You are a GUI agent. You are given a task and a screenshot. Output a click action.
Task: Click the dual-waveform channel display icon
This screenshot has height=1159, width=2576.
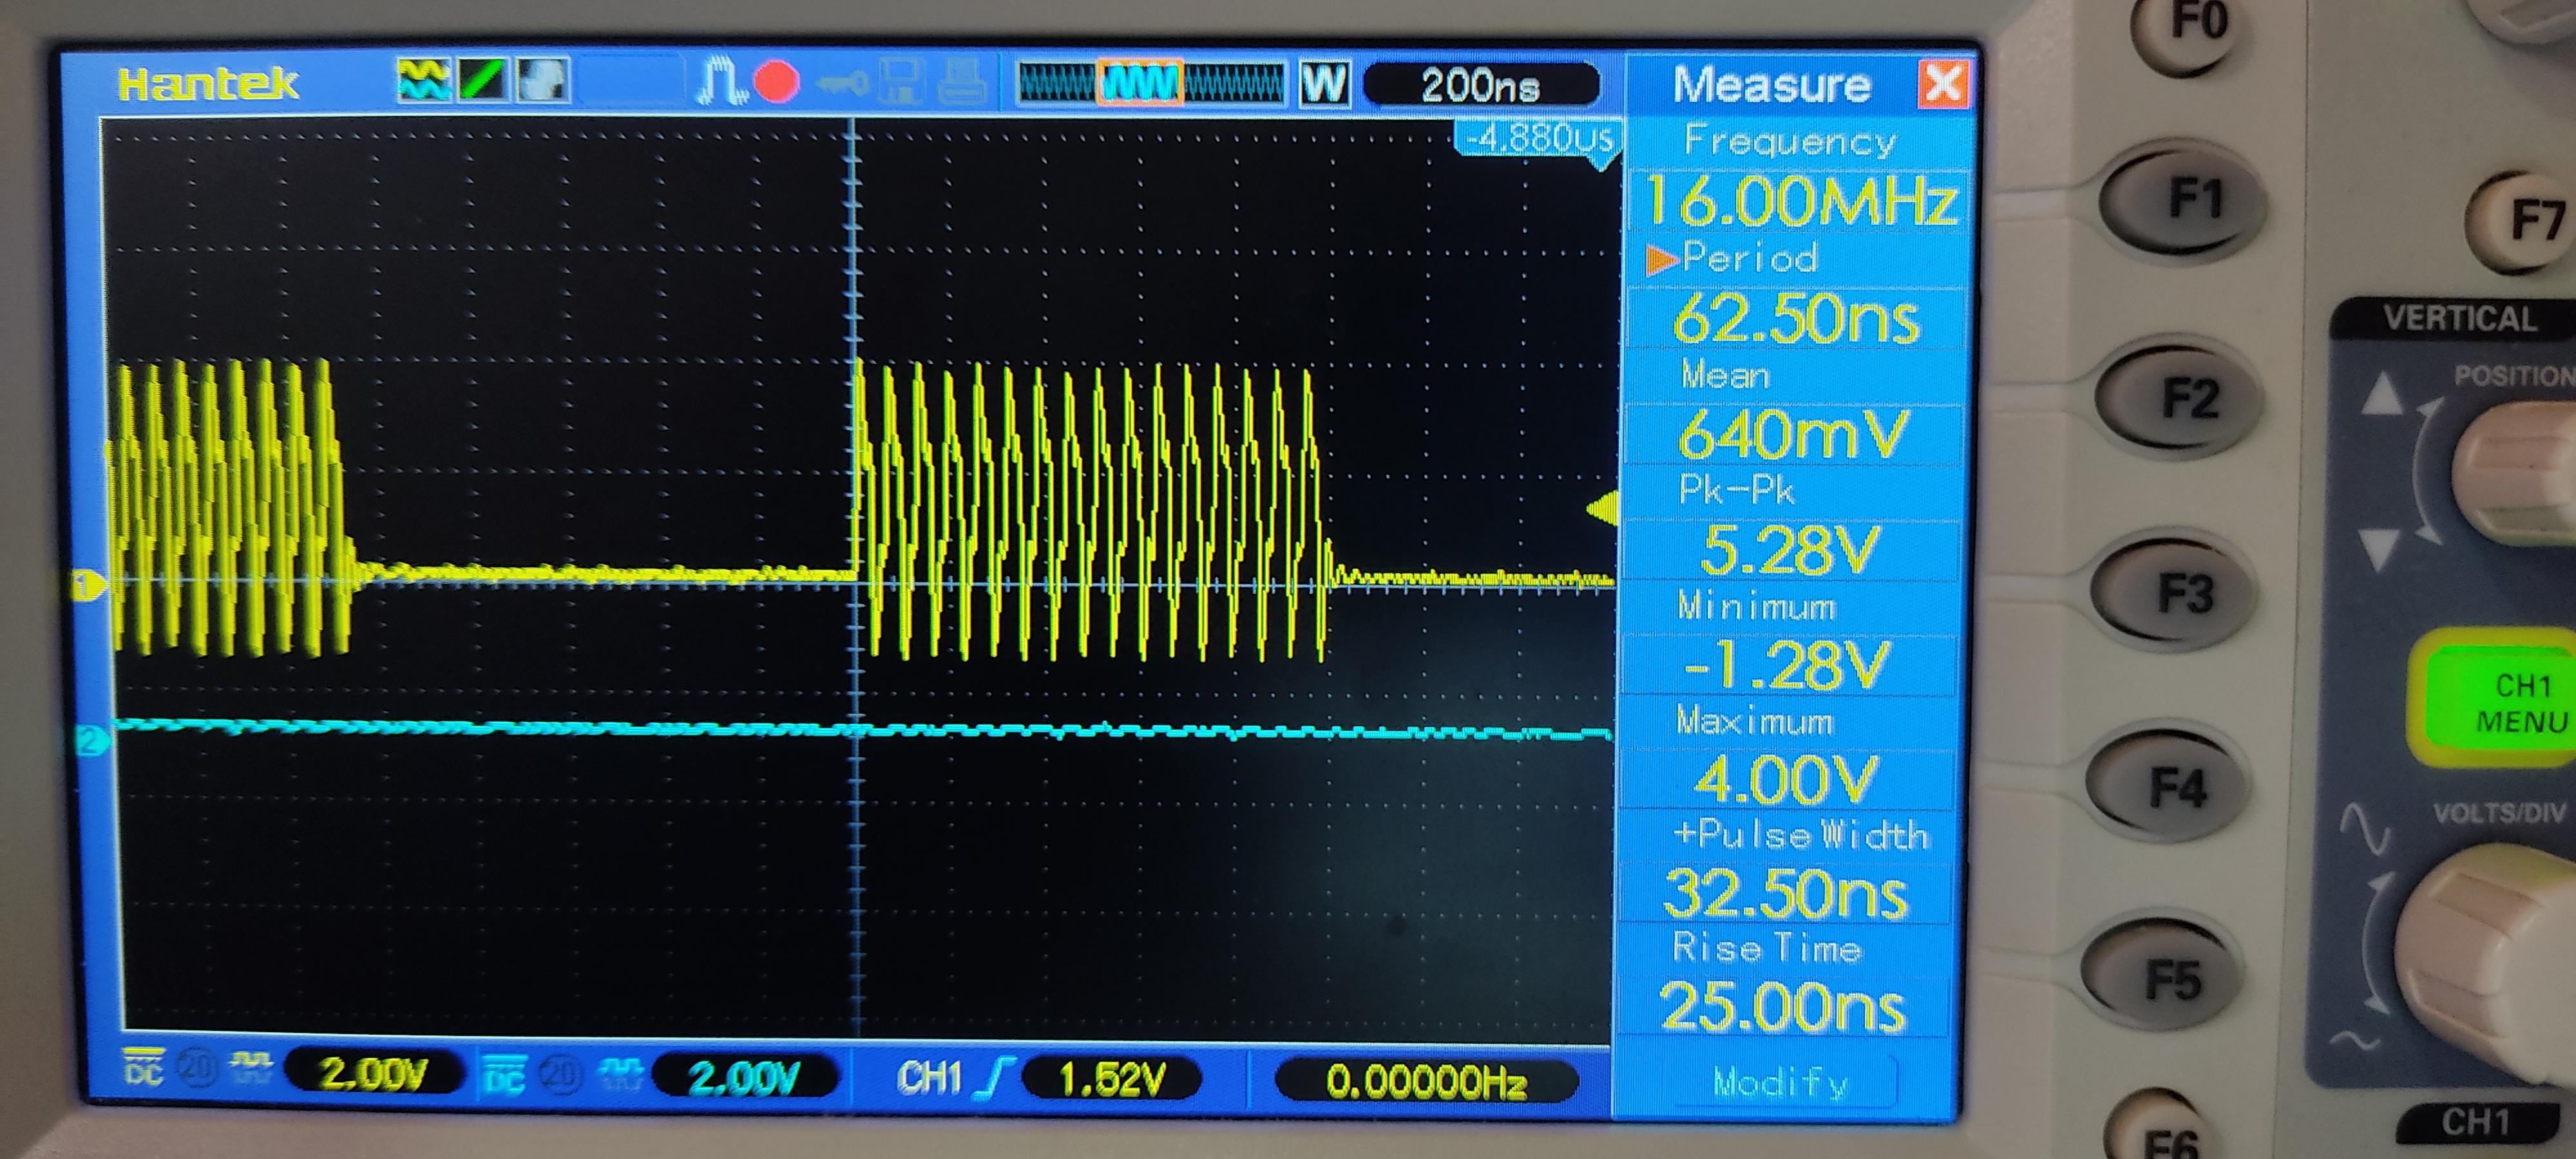tap(423, 80)
